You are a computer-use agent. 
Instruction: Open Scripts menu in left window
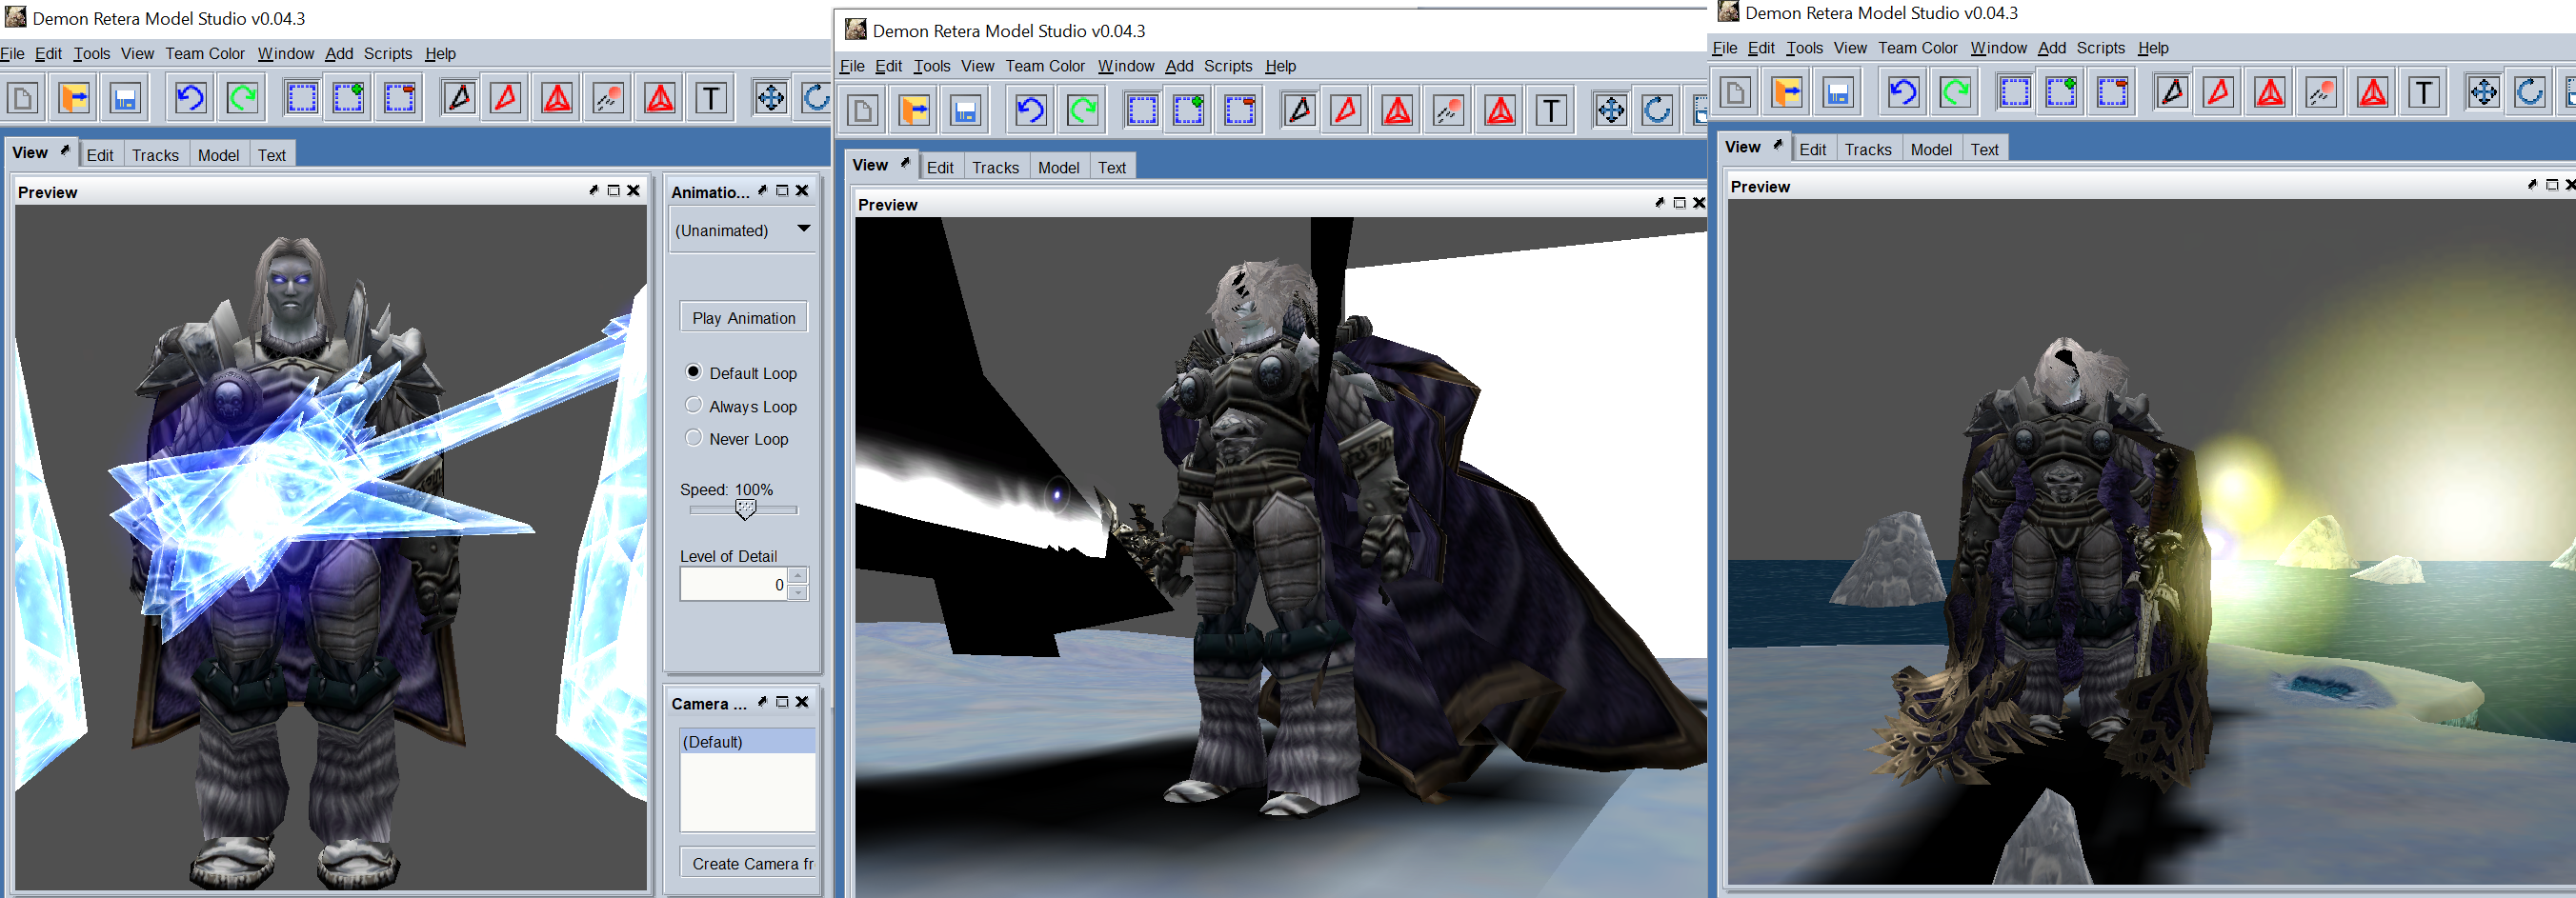coord(388,53)
